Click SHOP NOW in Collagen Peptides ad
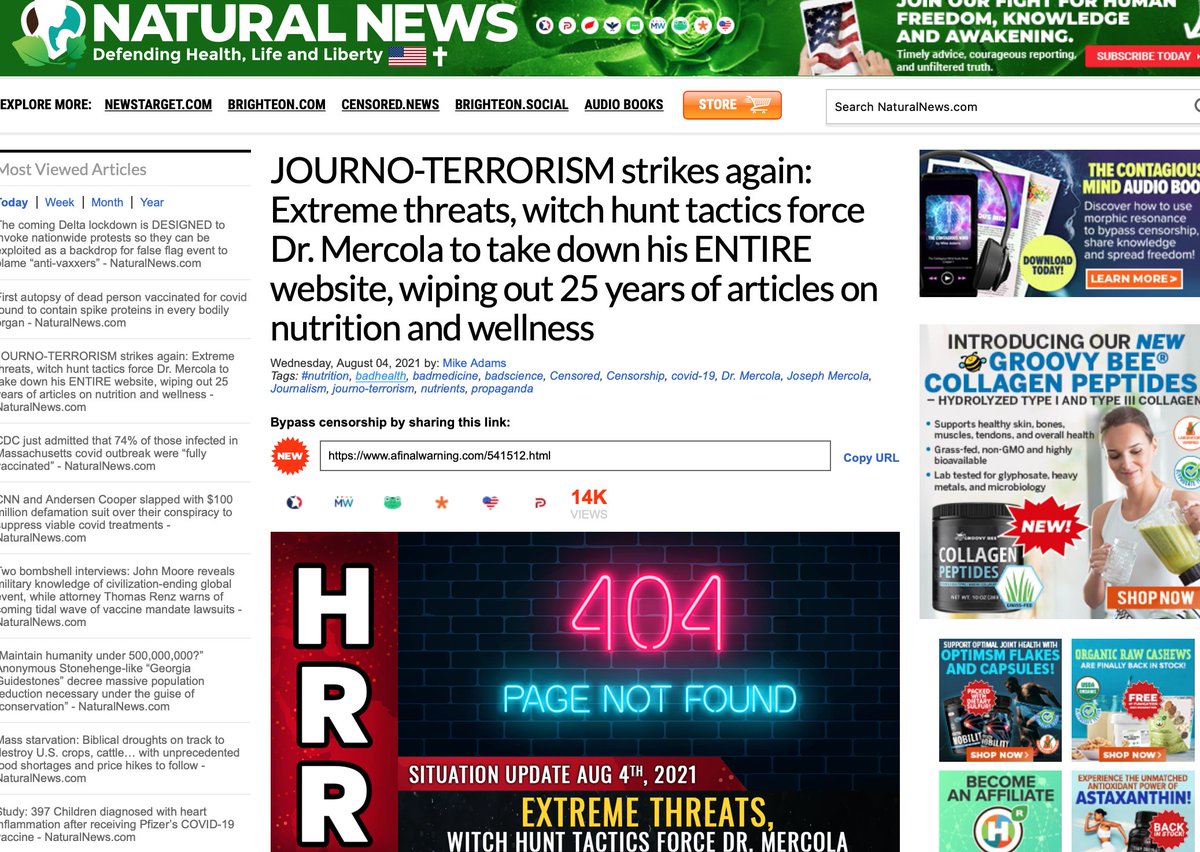 [1155, 598]
